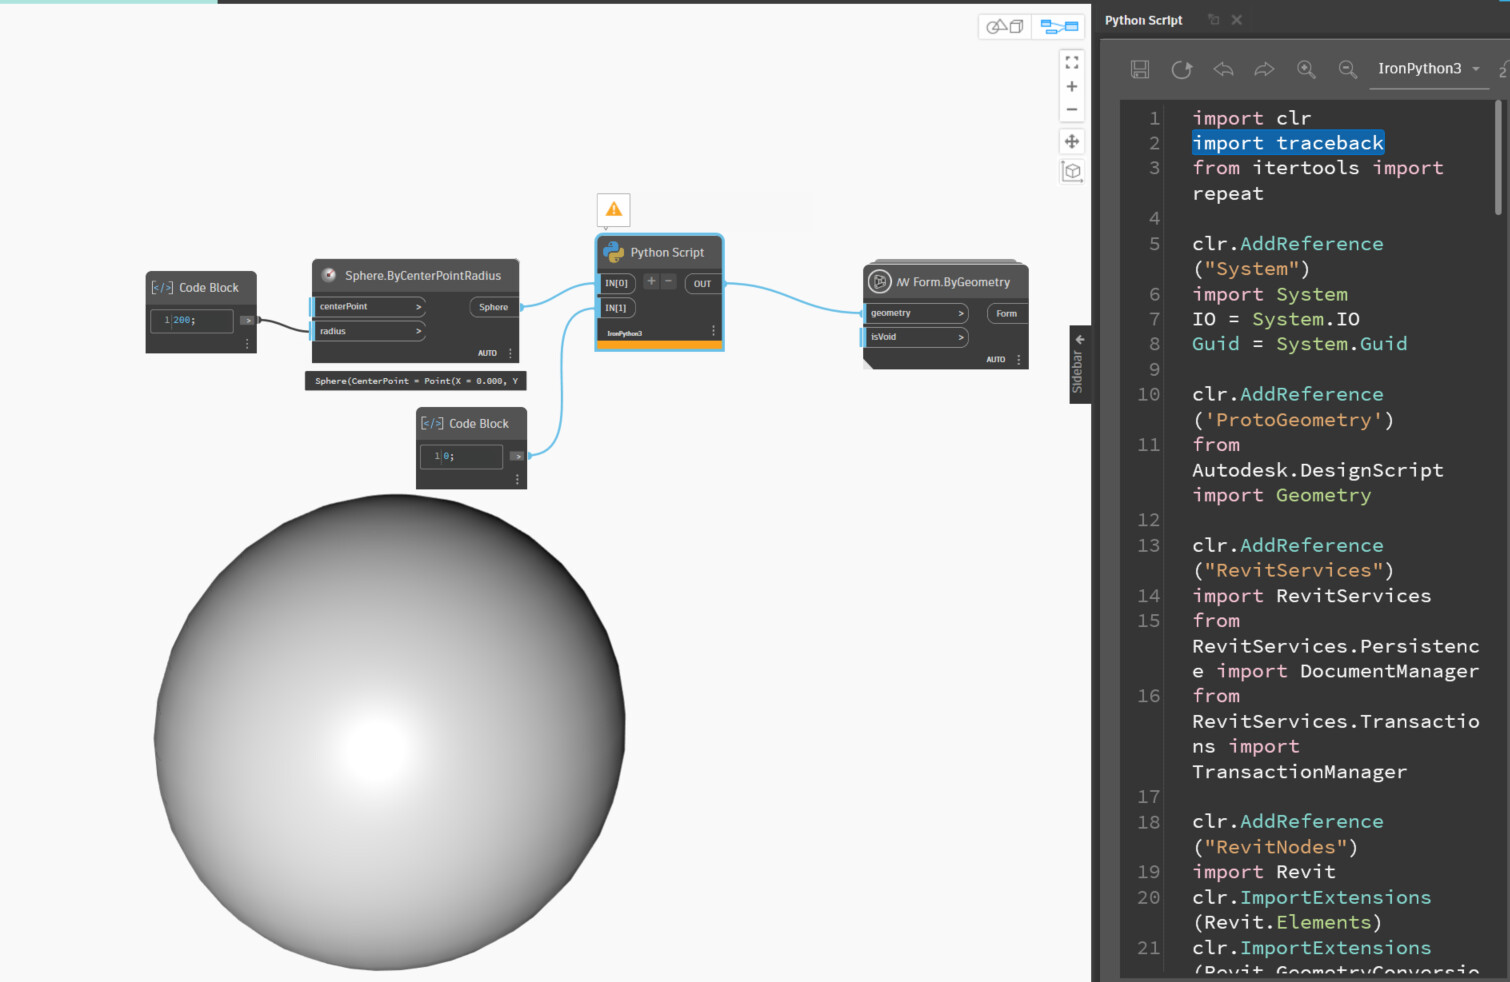Open the IronPython3 engine dropdown
The height and width of the screenshot is (982, 1510).
click(x=1428, y=69)
